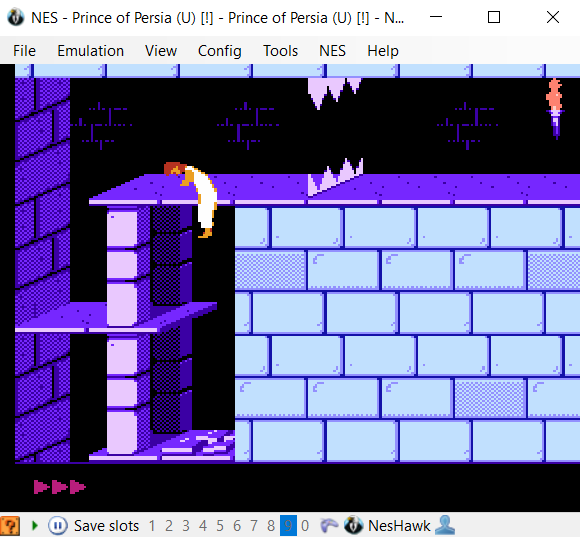Select save slot 8
Image resolution: width=580 pixels, height=537 pixels.
pos(271,526)
